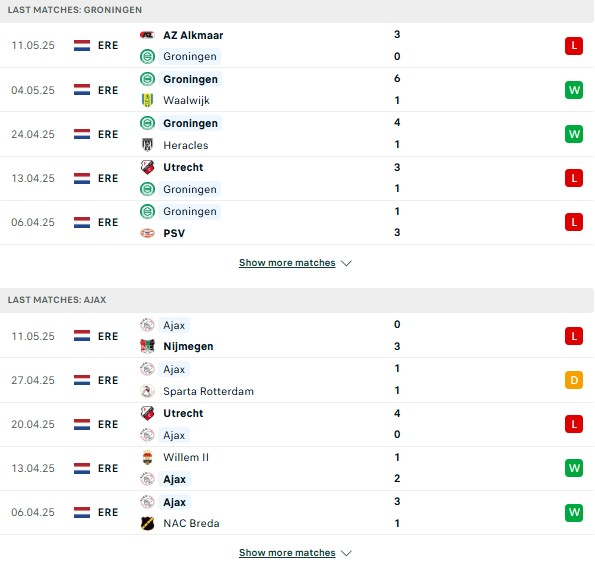
Task: Click the red L badge for AZ Alkmaar match
Action: pos(574,46)
